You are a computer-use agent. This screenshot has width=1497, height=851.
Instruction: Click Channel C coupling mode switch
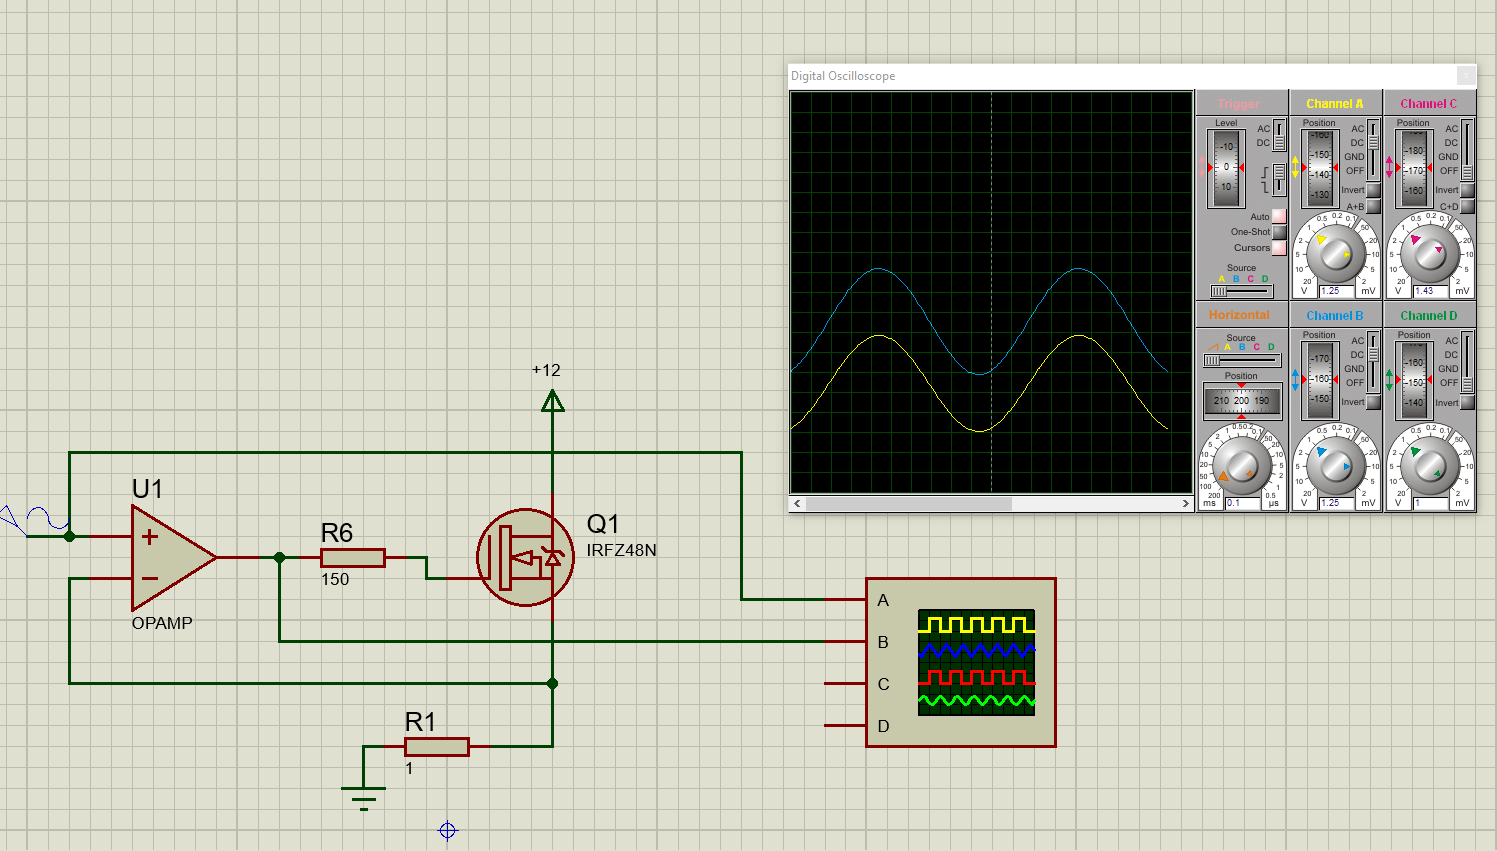click(x=1467, y=150)
